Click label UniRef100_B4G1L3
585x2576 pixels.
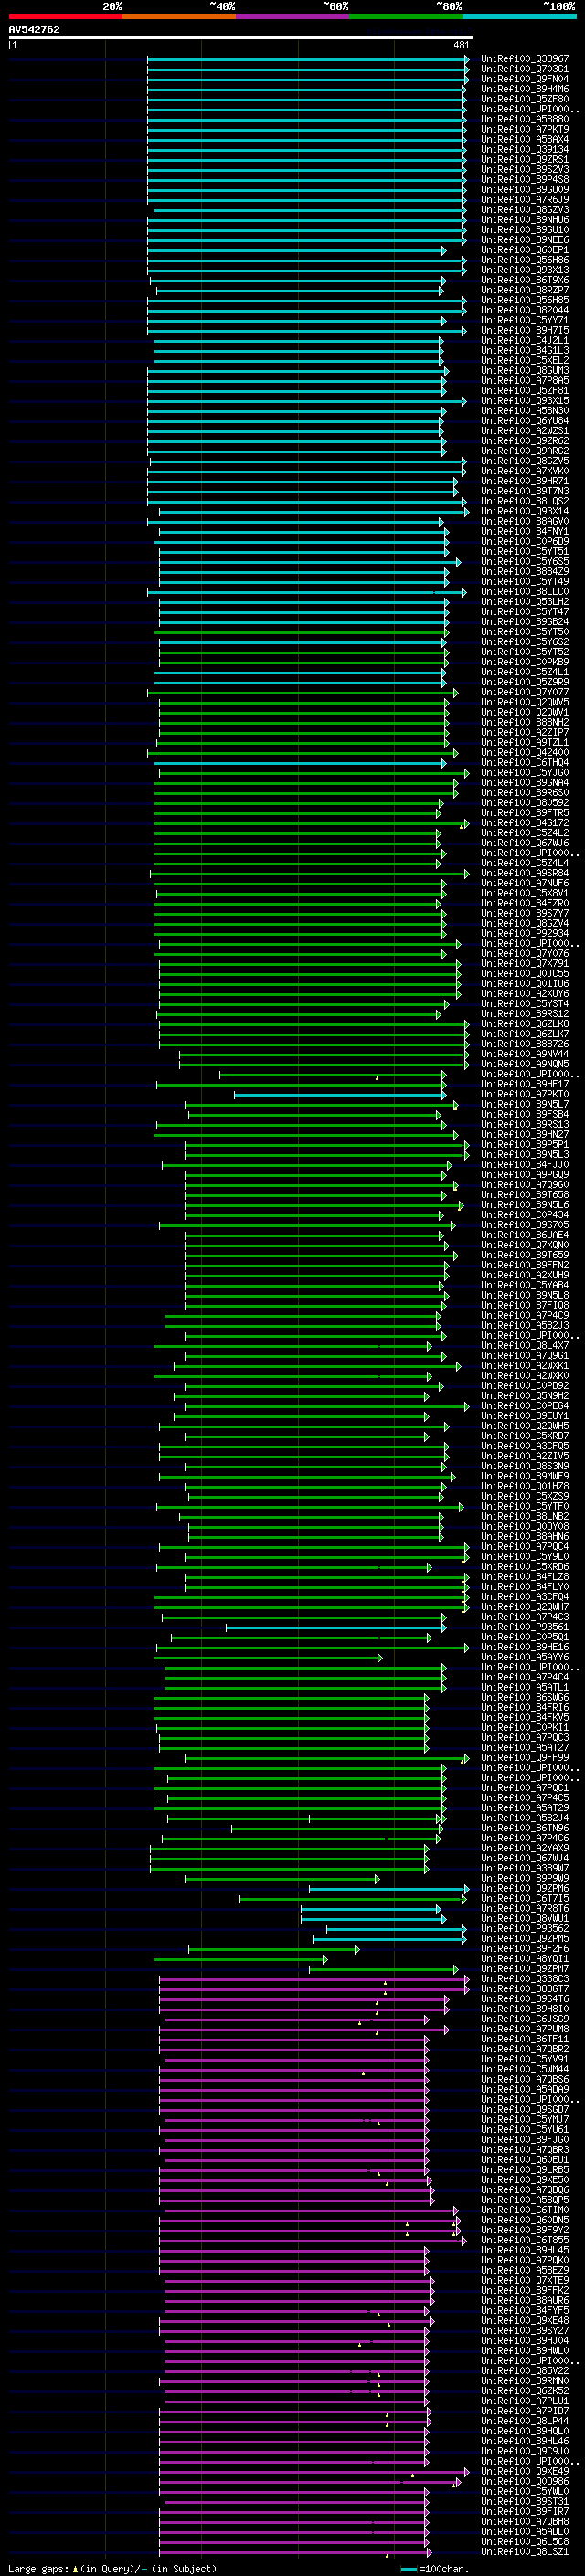click(x=525, y=350)
